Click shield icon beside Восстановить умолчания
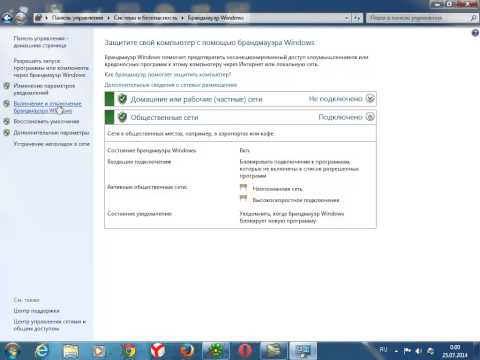Screen dimensions: 480x360 [x=7, y=121]
